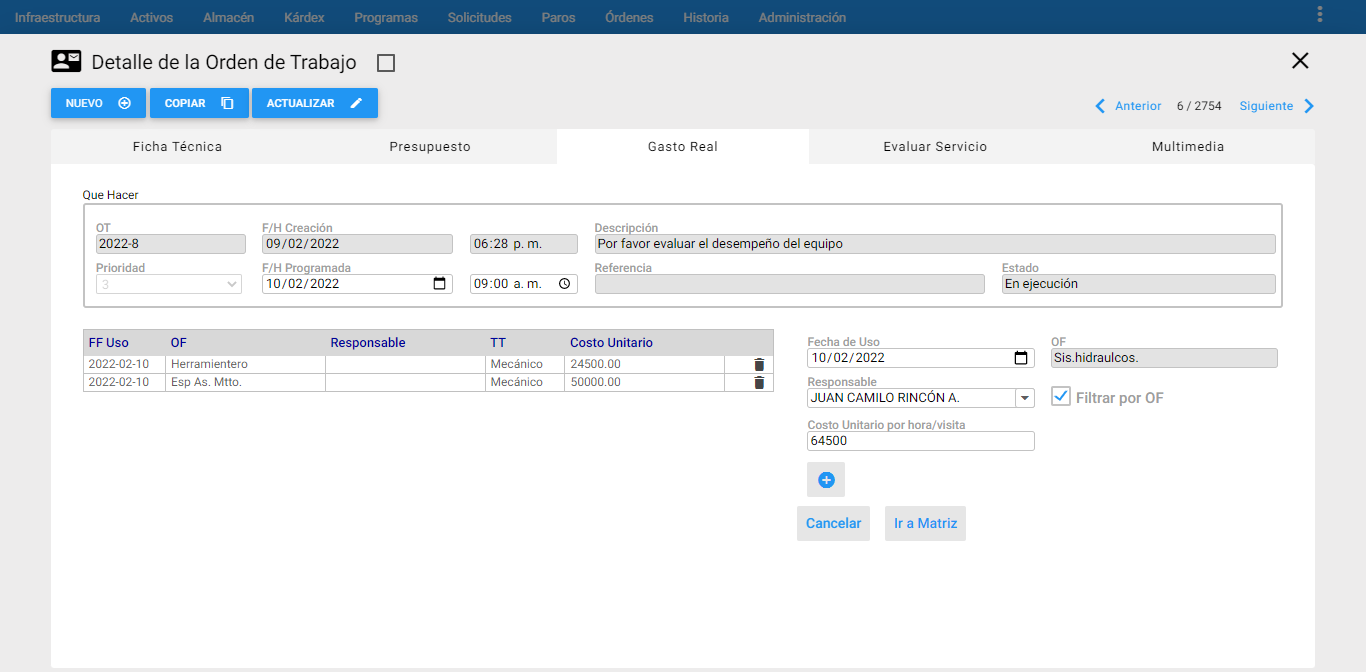
Task: Click the OF field showing Sis.hidraulcos.
Action: (1165, 358)
